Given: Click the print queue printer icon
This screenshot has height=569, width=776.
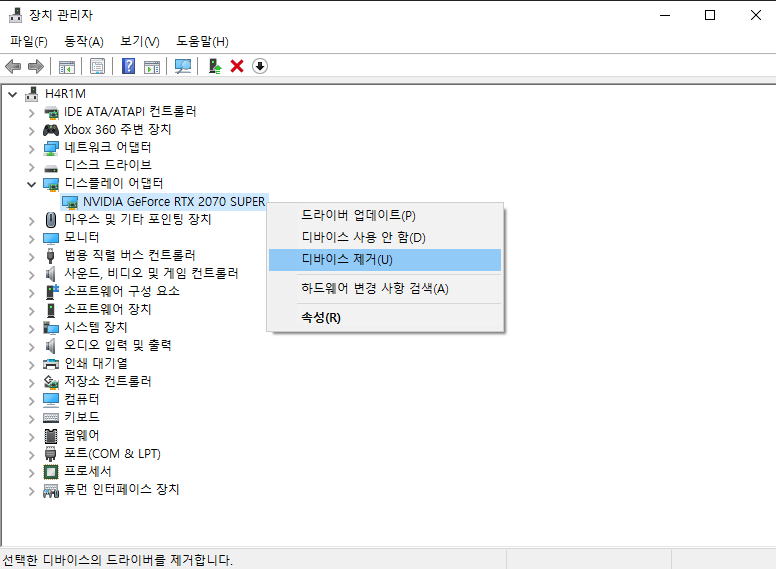Looking at the screenshot, I should tap(51, 364).
